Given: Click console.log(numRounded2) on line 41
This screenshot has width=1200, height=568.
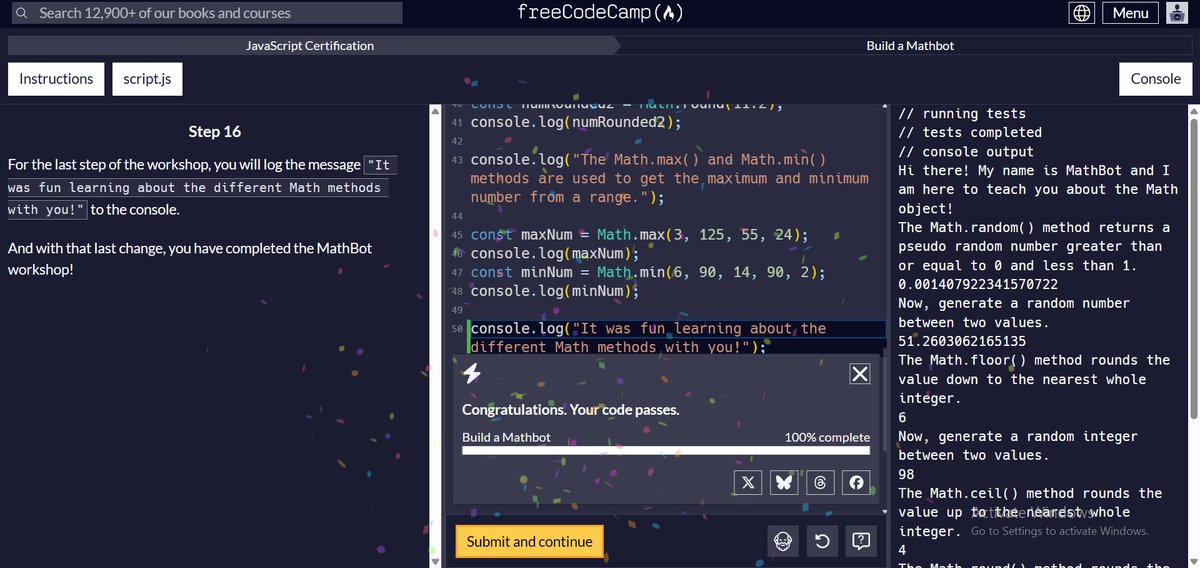Looking at the screenshot, I should click(x=575, y=122).
